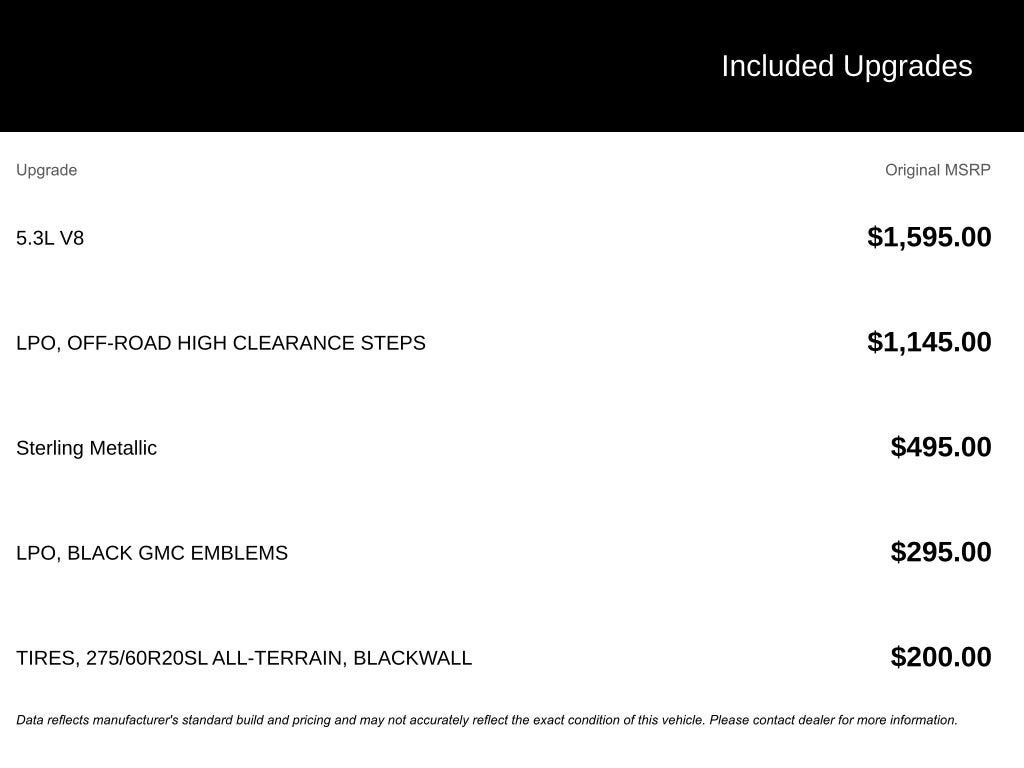Click the Included Upgrades heading
This screenshot has width=1024, height=768.
846,66
